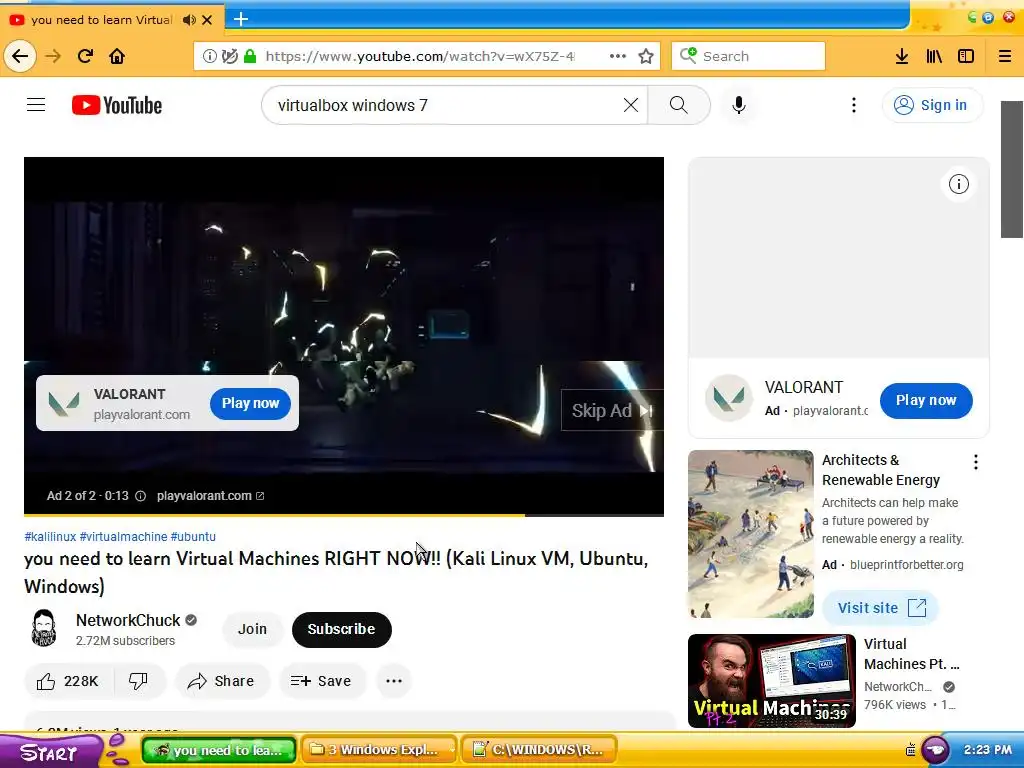This screenshot has height=768, width=1024.
Task: Click the ad info icon beside Ad 2 of 2
Action: 140,496
